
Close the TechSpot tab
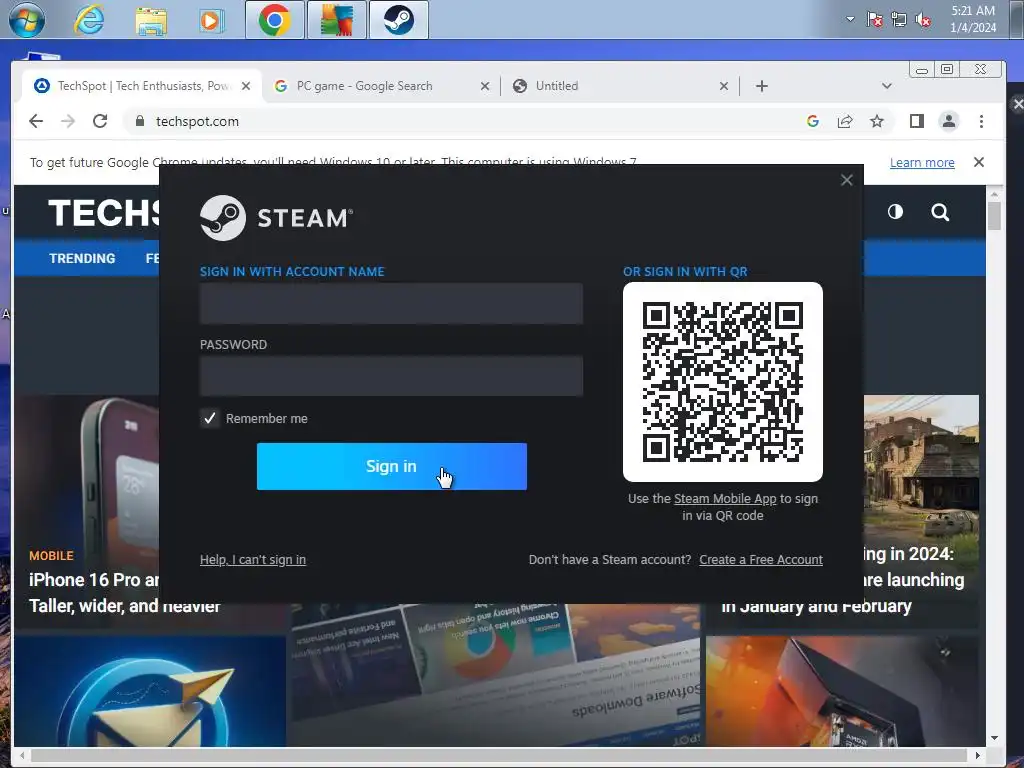coord(246,86)
